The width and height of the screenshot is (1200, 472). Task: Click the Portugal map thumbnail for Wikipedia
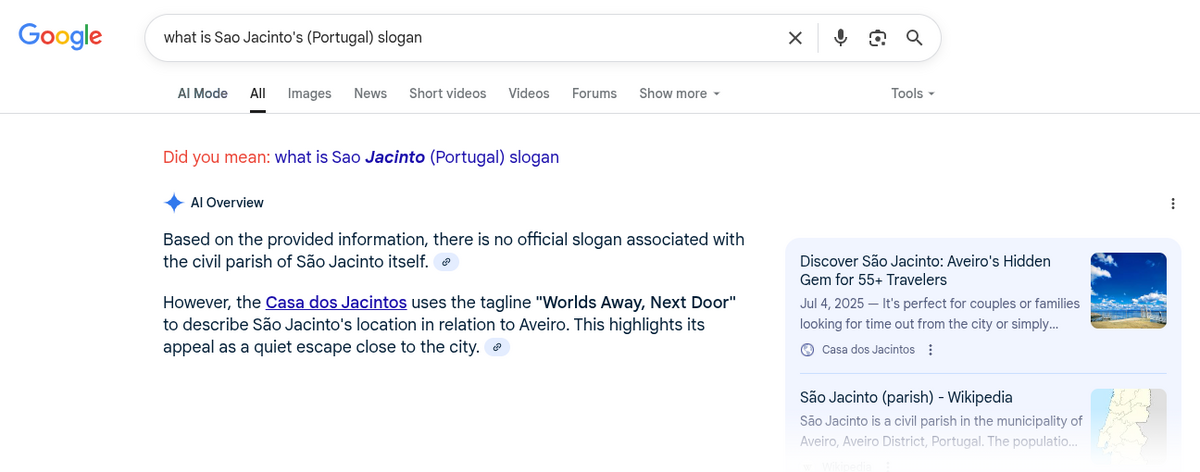pos(1128,426)
